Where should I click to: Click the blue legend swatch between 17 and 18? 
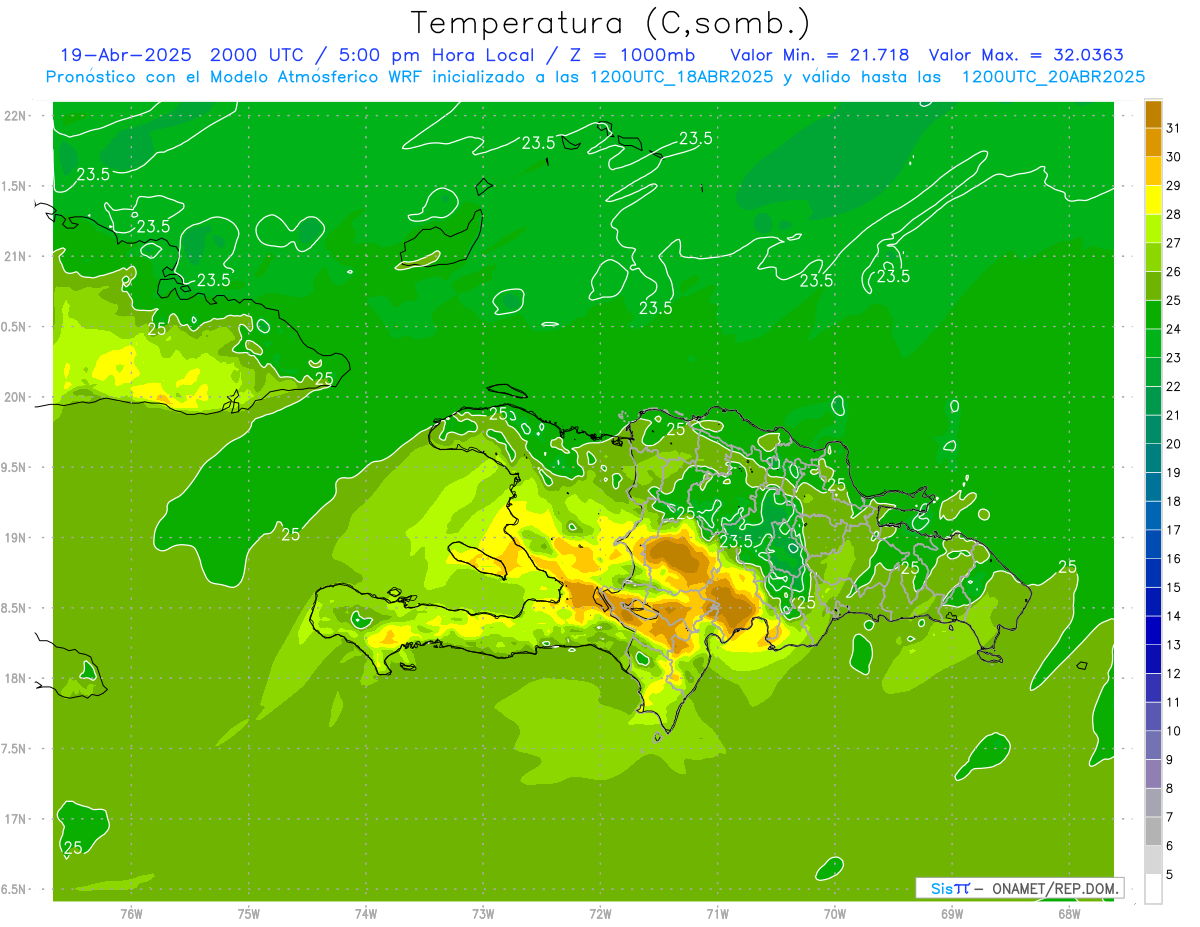[1153, 516]
